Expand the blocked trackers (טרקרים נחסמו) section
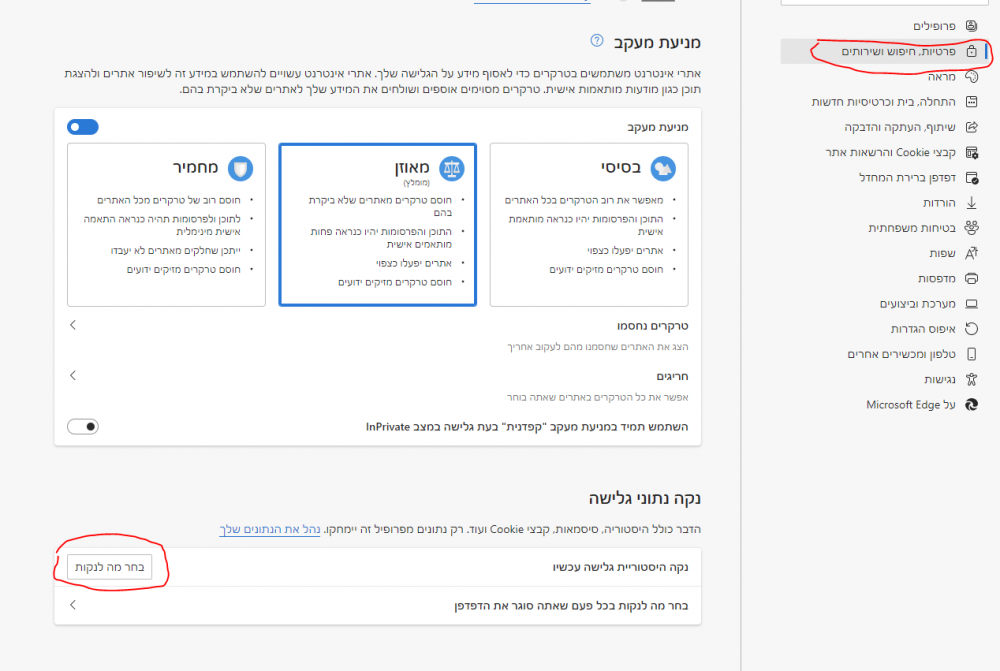The height and width of the screenshot is (671, 1000). click(x=72, y=324)
